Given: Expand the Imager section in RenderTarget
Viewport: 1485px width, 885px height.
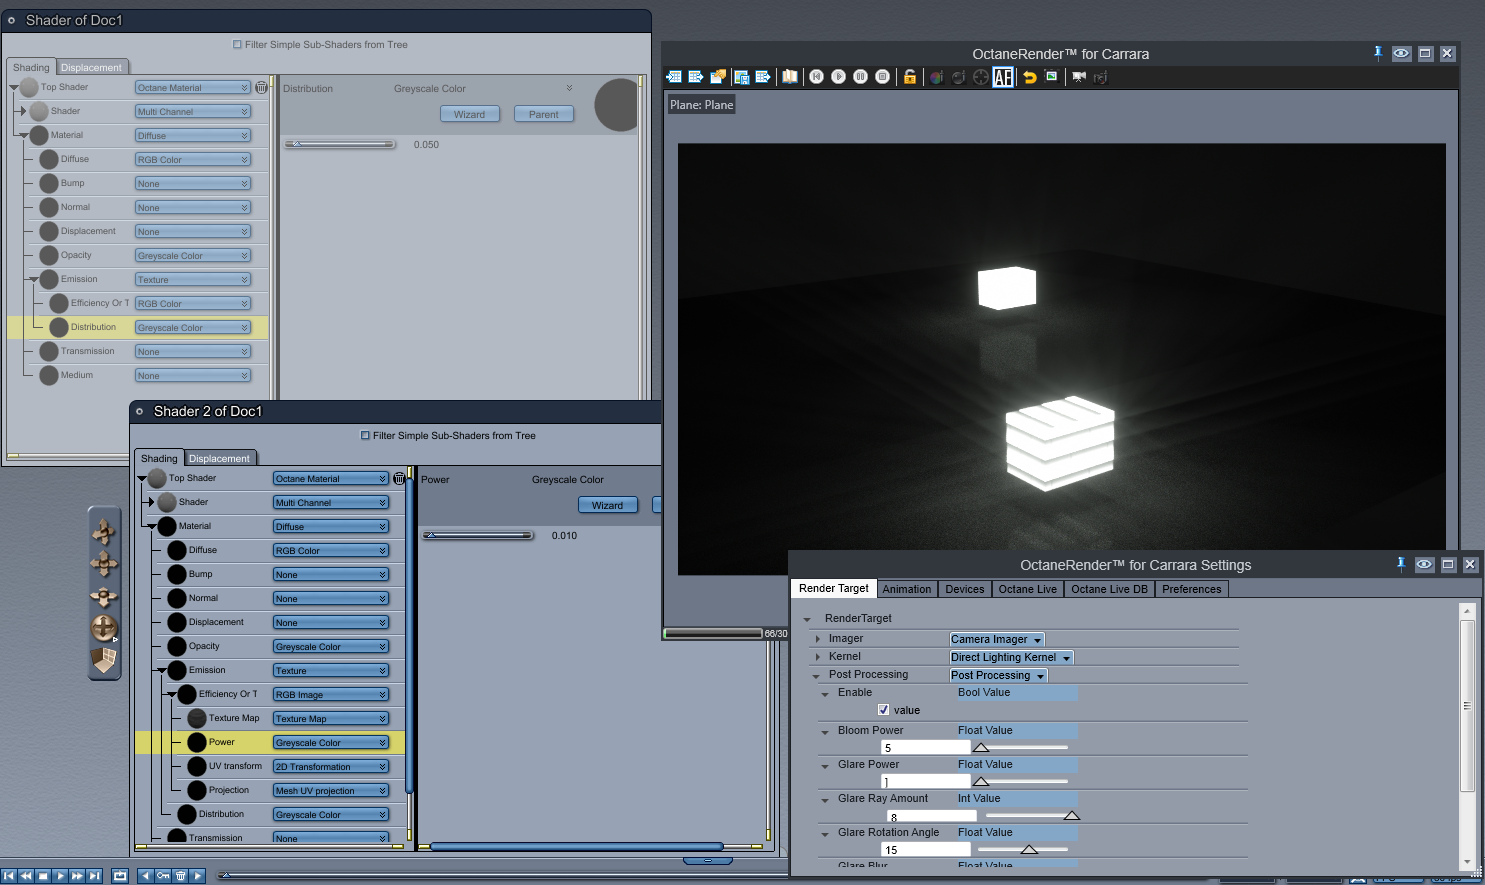Looking at the screenshot, I should 818,639.
